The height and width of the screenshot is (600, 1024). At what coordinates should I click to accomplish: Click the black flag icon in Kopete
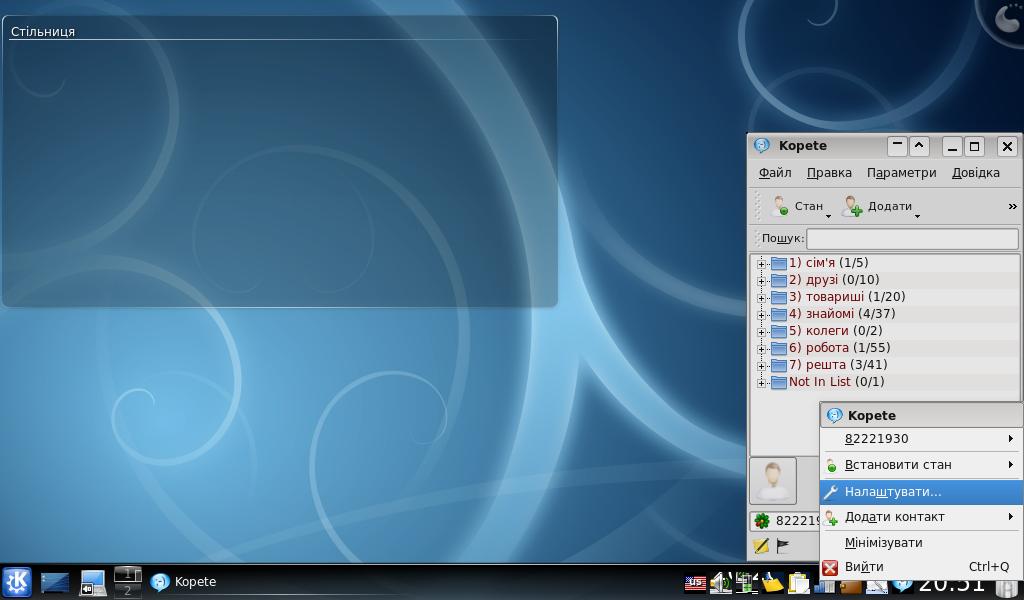782,546
